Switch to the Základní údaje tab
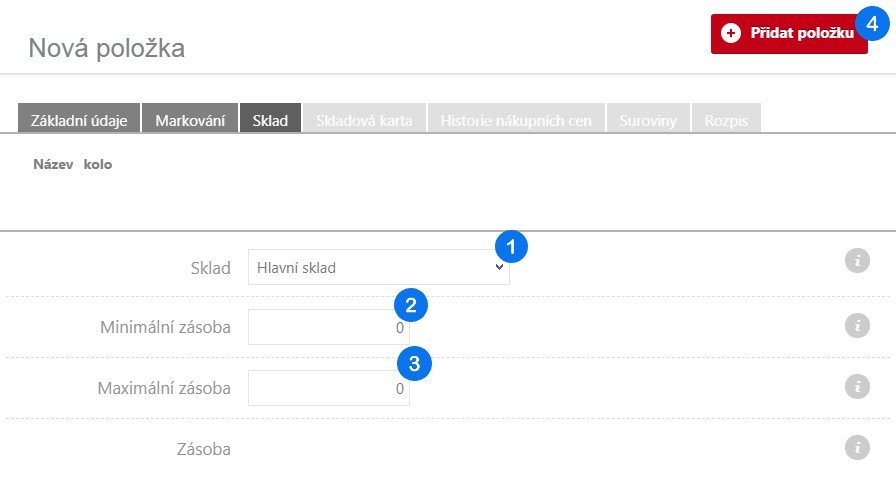This screenshot has width=896, height=492. 79,121
